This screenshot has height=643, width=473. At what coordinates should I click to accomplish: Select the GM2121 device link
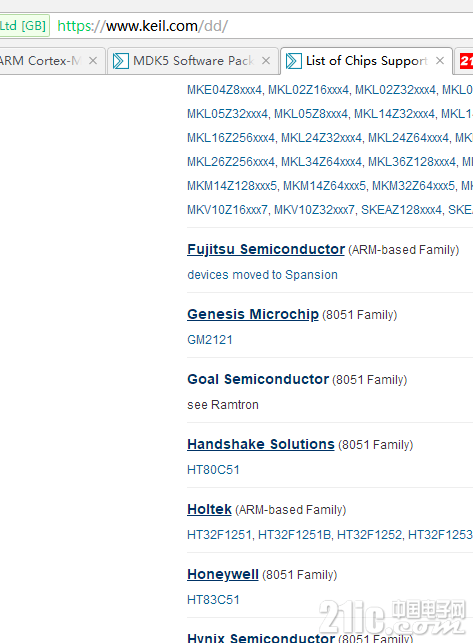pyautogui.click(x=210, y=340)
